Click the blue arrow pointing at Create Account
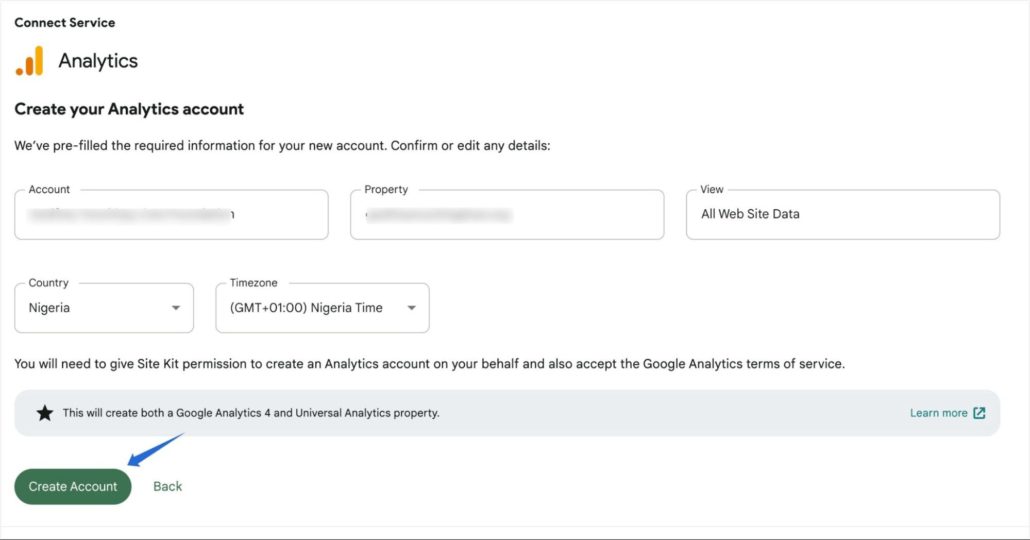The width and height of the screenshot is (1030, 540). [156, 449]
